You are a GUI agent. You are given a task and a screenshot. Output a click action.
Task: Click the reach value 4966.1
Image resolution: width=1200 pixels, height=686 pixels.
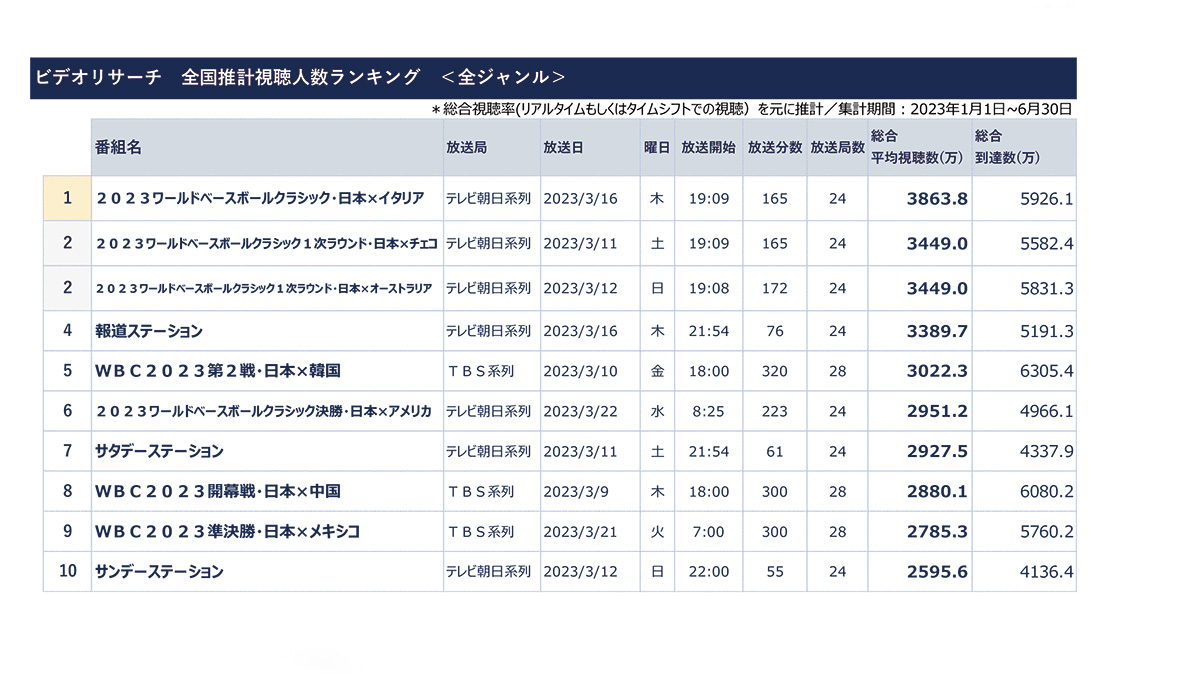(1046, 411)
